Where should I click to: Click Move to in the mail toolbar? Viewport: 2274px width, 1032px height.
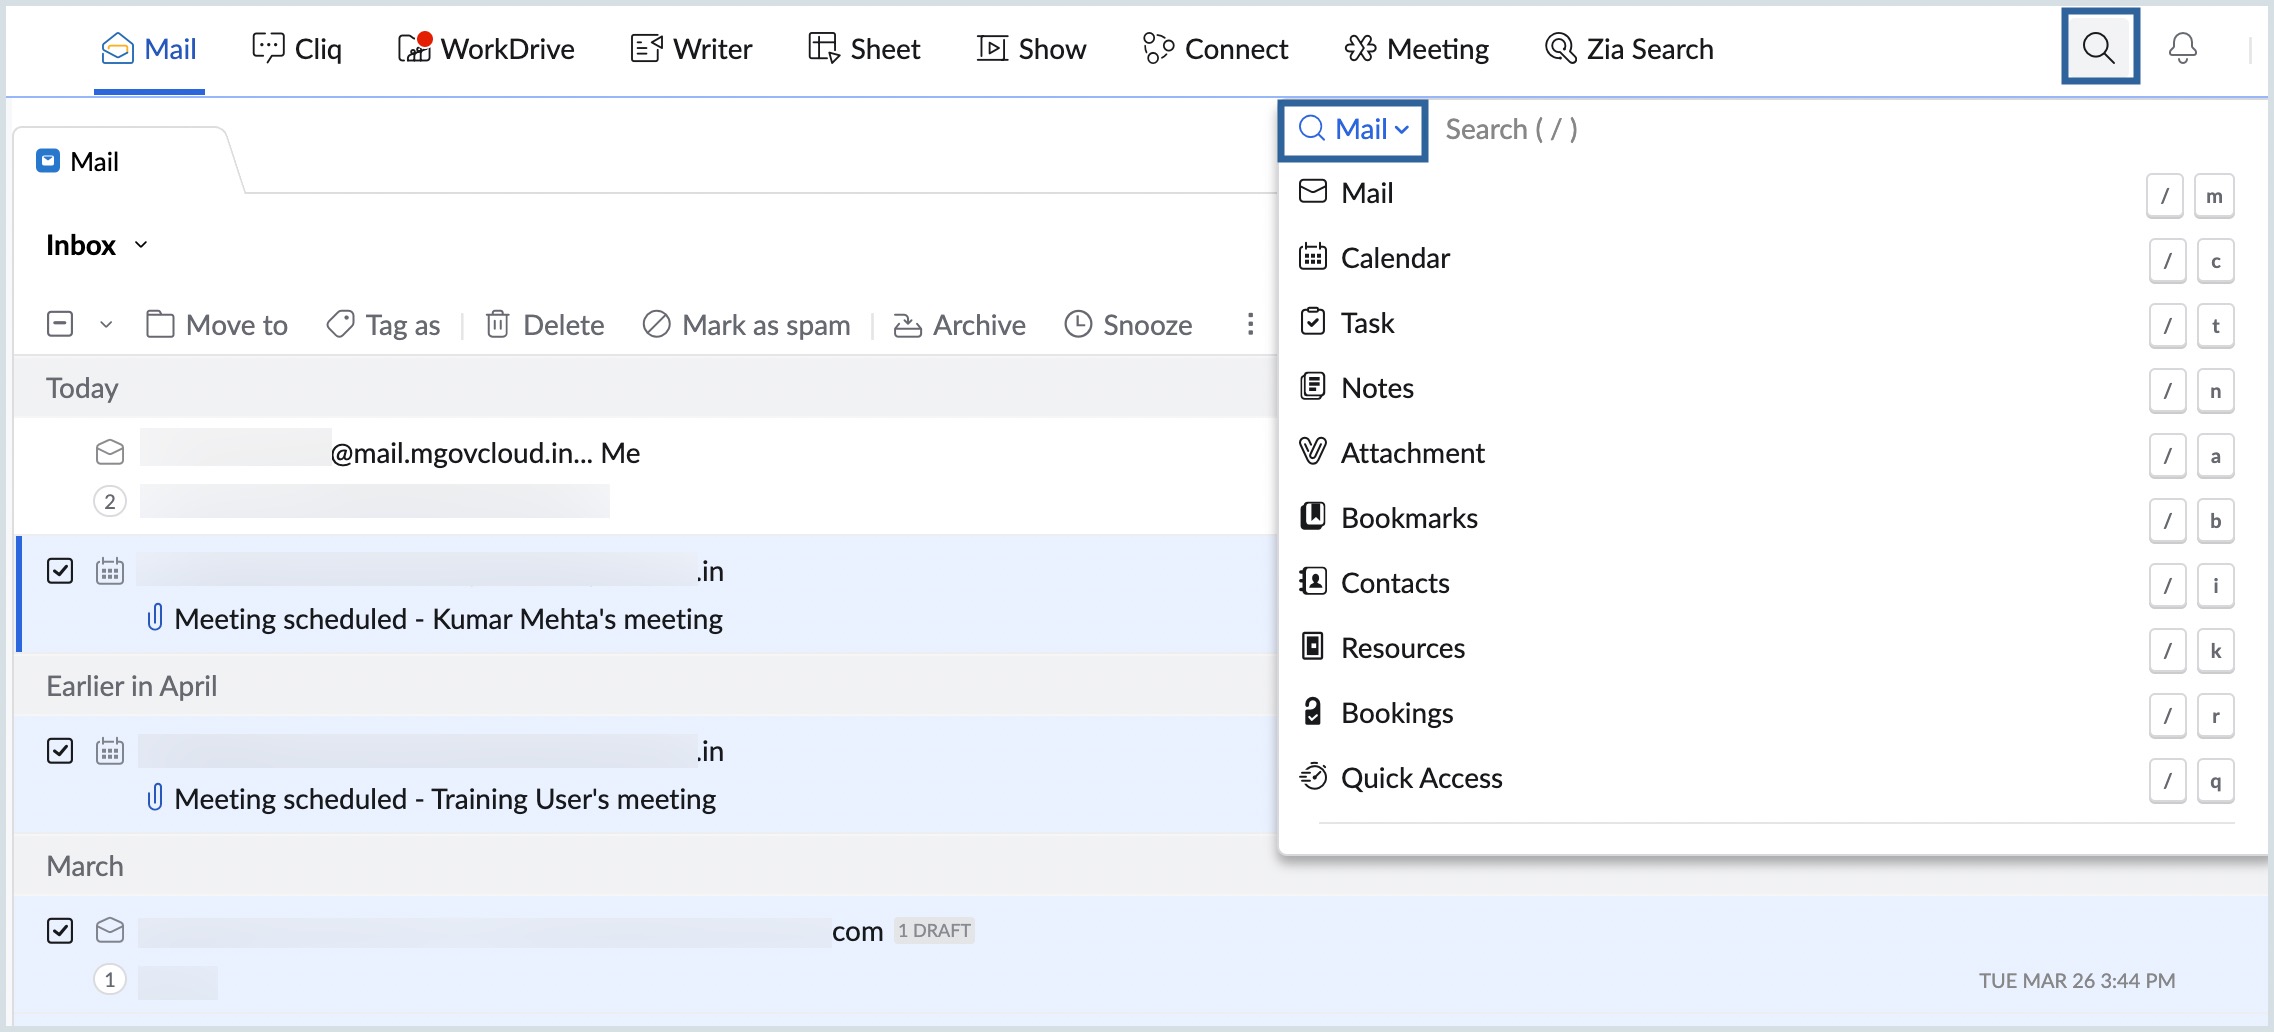tap(217, 325)
